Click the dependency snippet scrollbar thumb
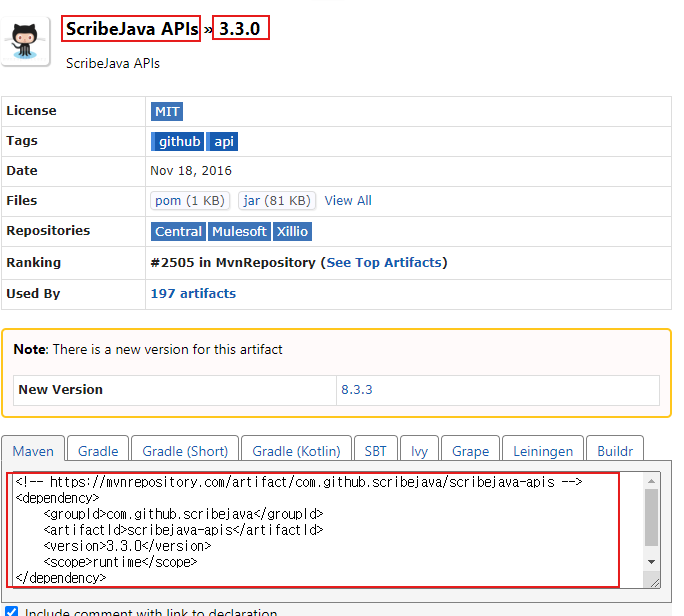The height and width of the screenshot is (616, 684). (651, 517)
